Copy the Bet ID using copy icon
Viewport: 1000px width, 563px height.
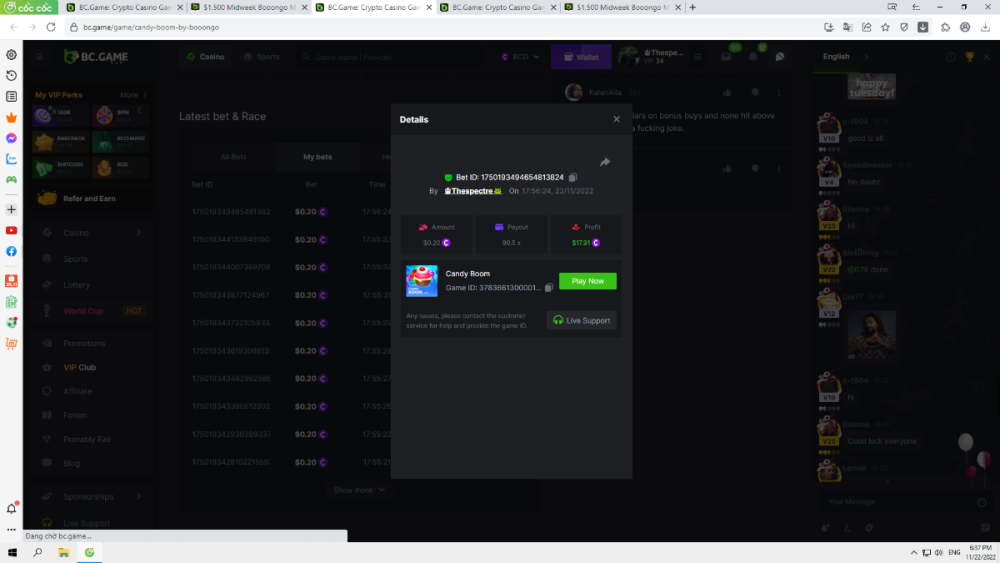[x=573, y=177]
